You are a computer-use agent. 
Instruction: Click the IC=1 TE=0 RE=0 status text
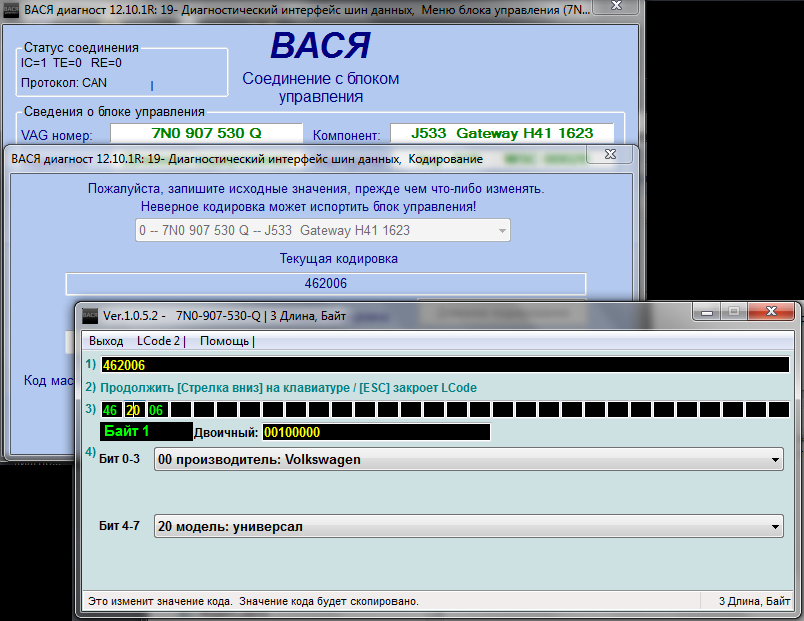71,63
